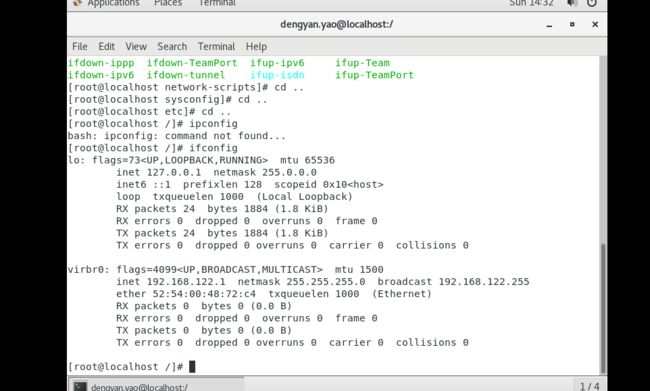Open the Terminal app menu in top bar
The image size is (650, 391).
pyautogui.click(x=217, y=3)
